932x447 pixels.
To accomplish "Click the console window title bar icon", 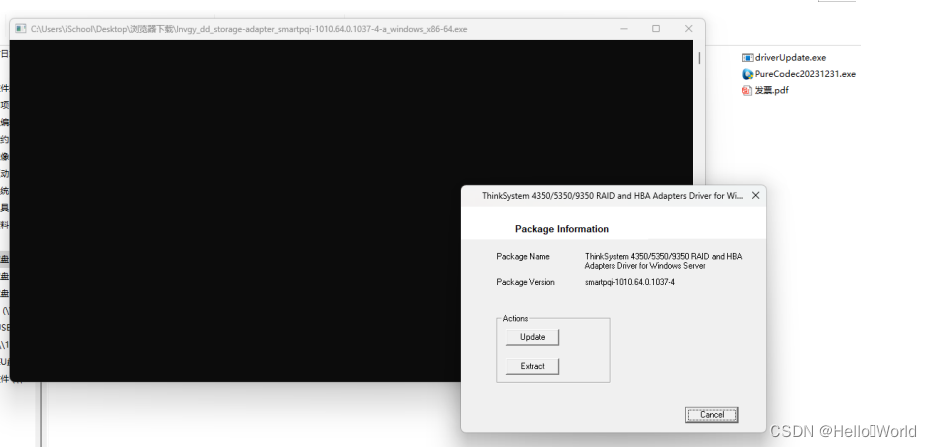I will coord(20,29).
